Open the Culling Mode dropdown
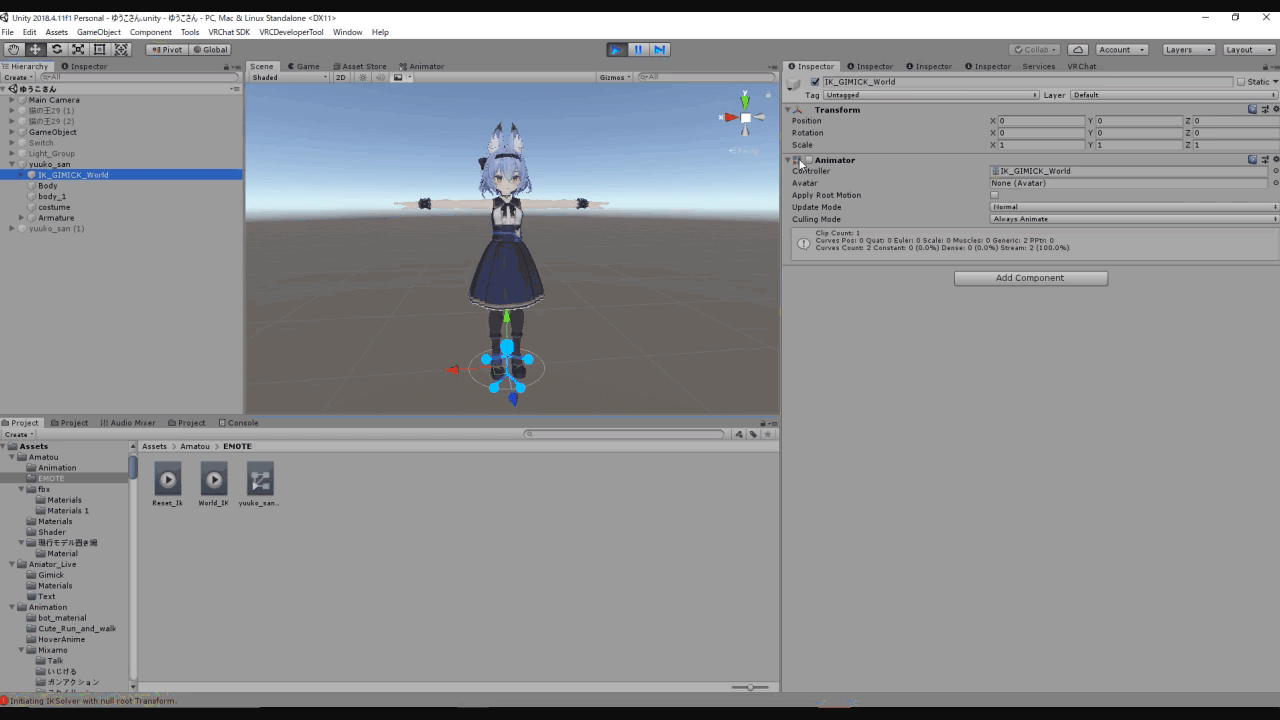Image resolution: width=1280 pixels, height=720 pixels. pyautogui.click(x=1131, y=219)
